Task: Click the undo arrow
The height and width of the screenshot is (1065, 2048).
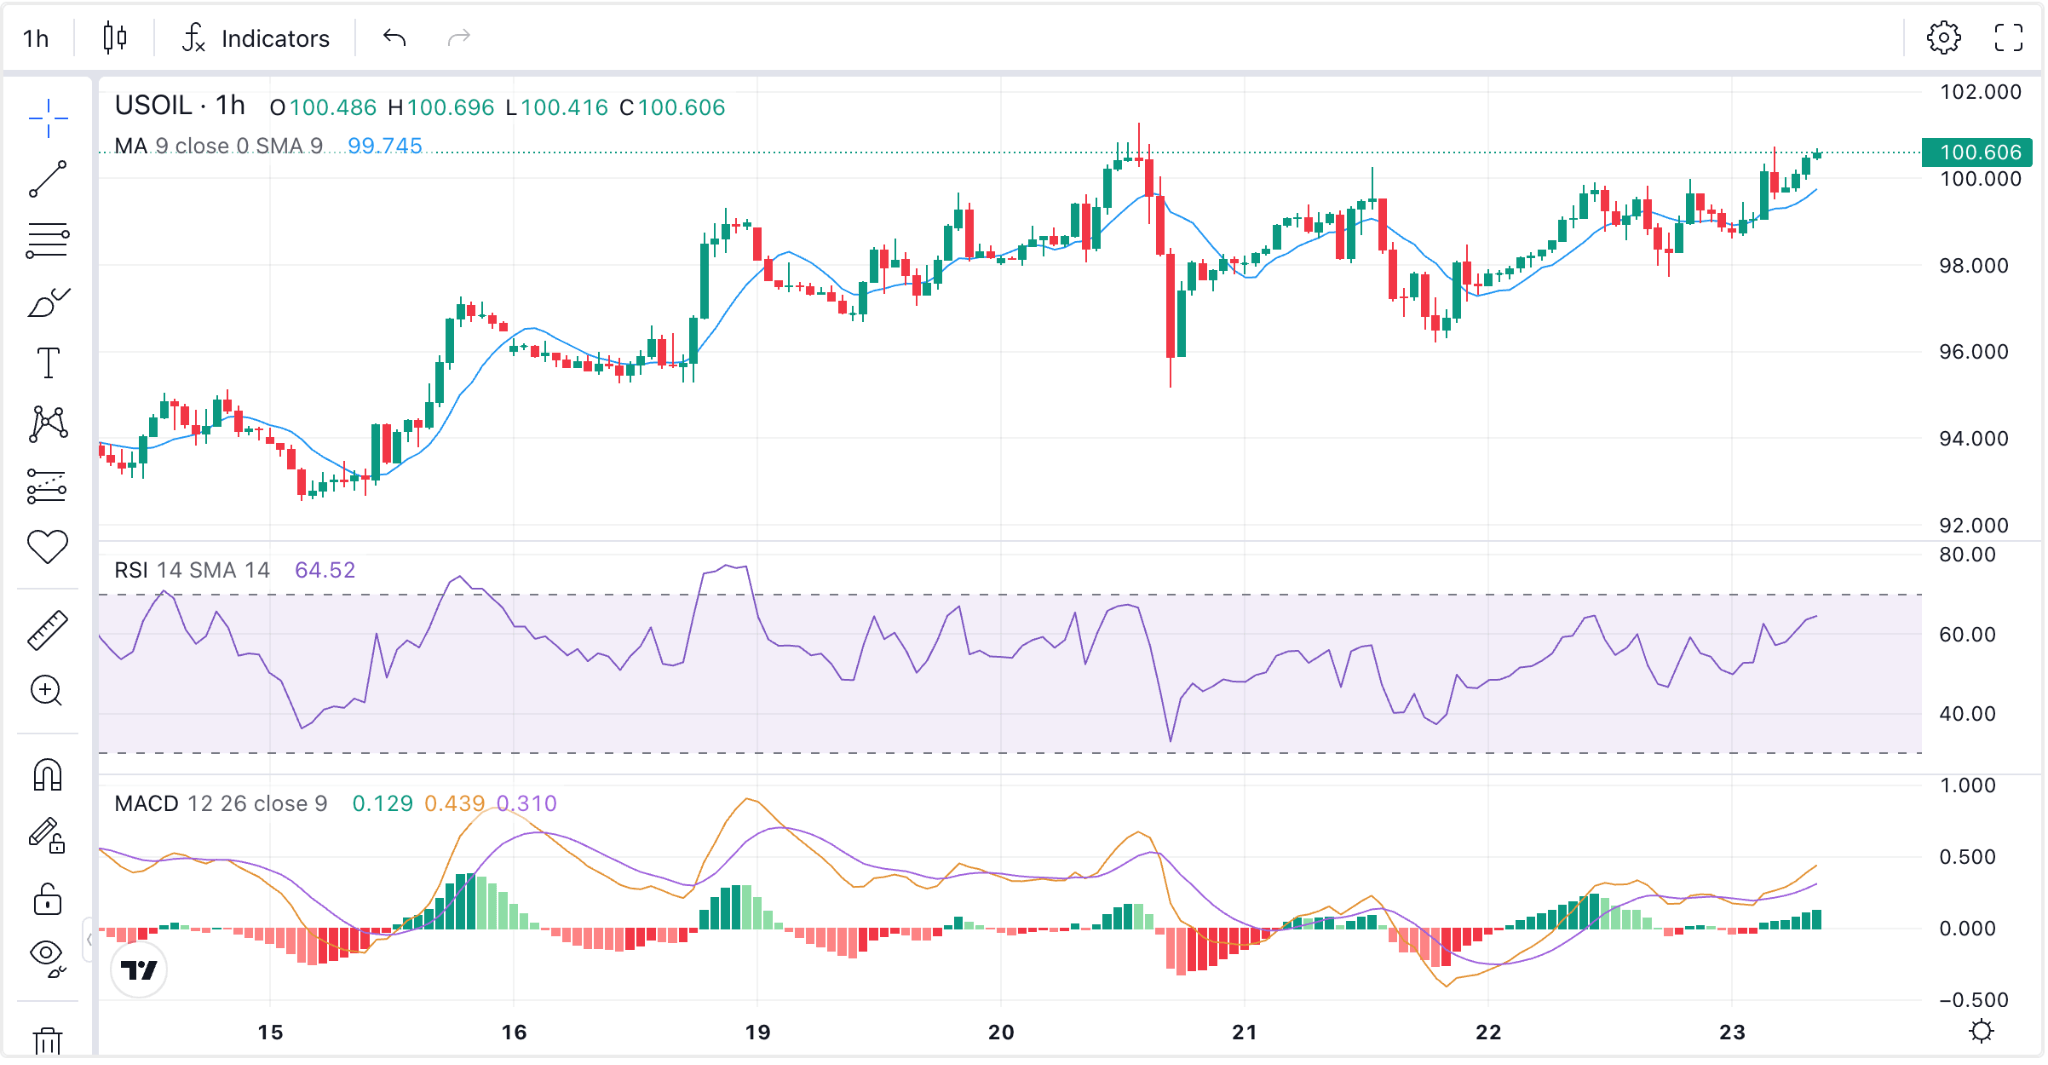Action: pyautogui.click(x=394, y=38)
